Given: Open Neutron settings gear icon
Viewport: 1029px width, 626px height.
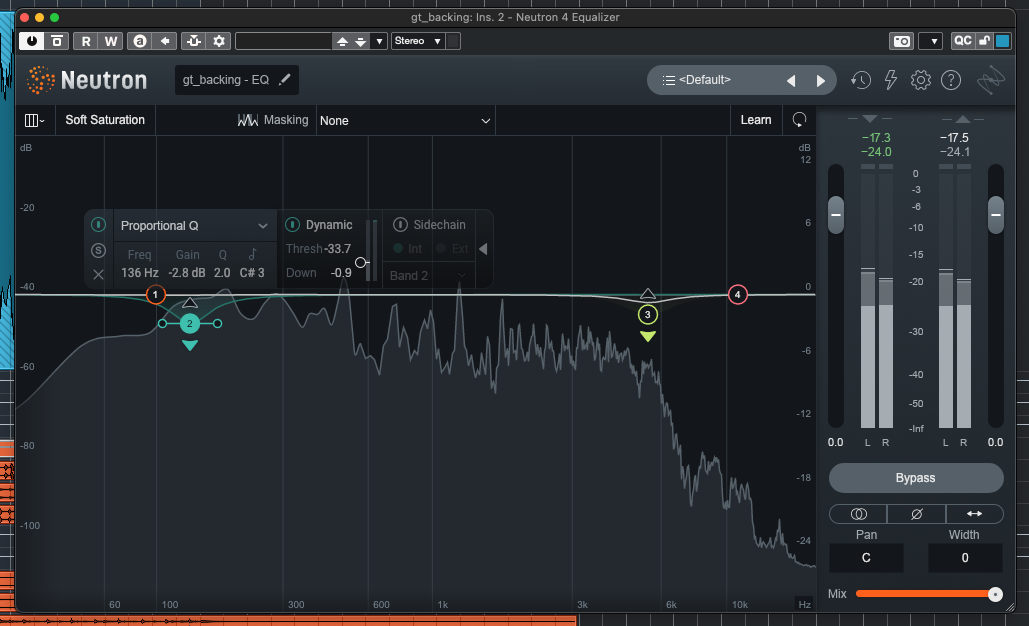Looking at the screenshot, I should [x=921, y=80].
